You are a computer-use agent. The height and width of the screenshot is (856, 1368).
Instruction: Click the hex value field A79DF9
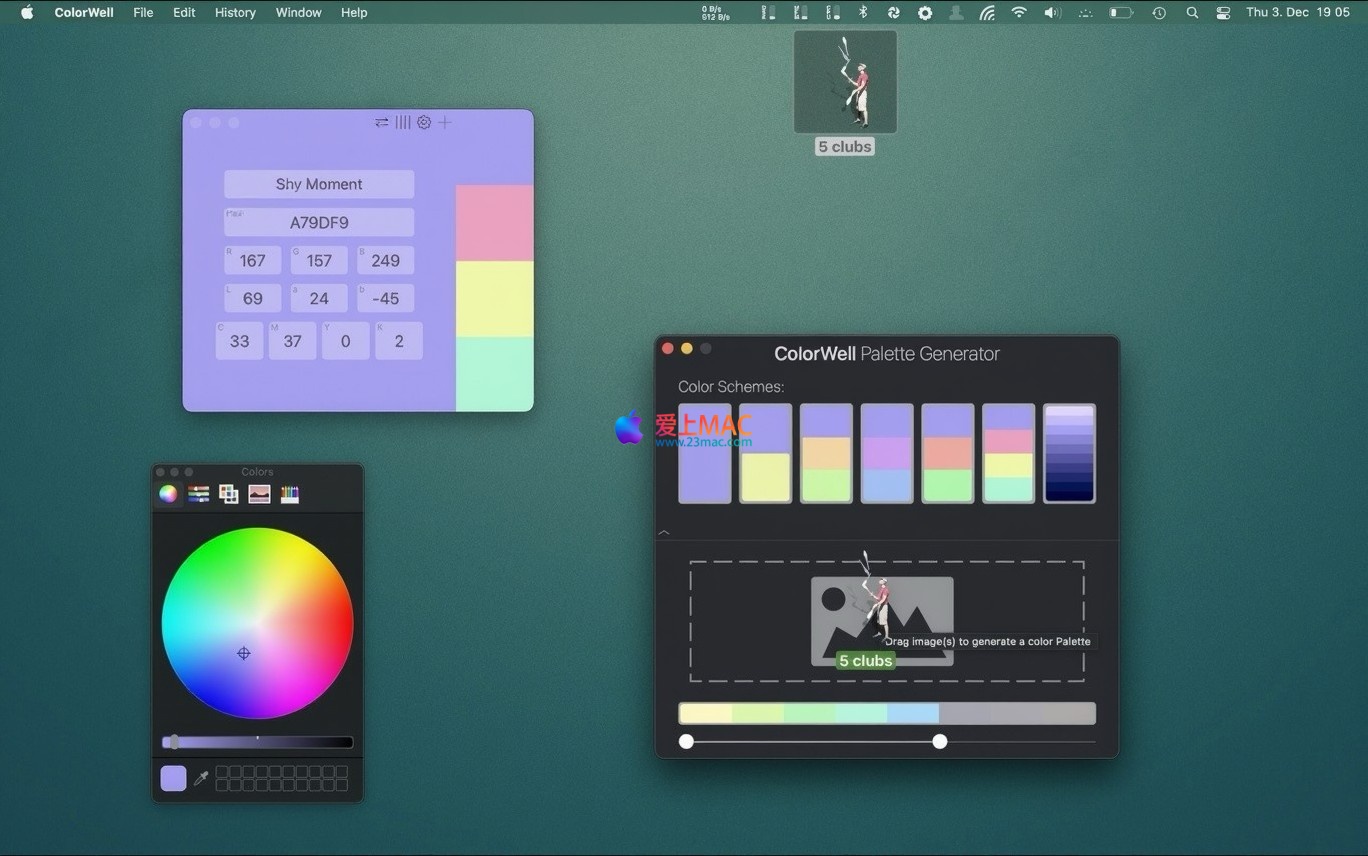click(x=319, y=222)
